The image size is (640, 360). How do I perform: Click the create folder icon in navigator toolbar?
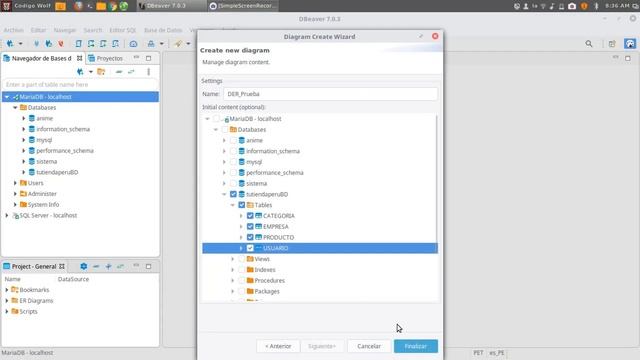(101, 72)
